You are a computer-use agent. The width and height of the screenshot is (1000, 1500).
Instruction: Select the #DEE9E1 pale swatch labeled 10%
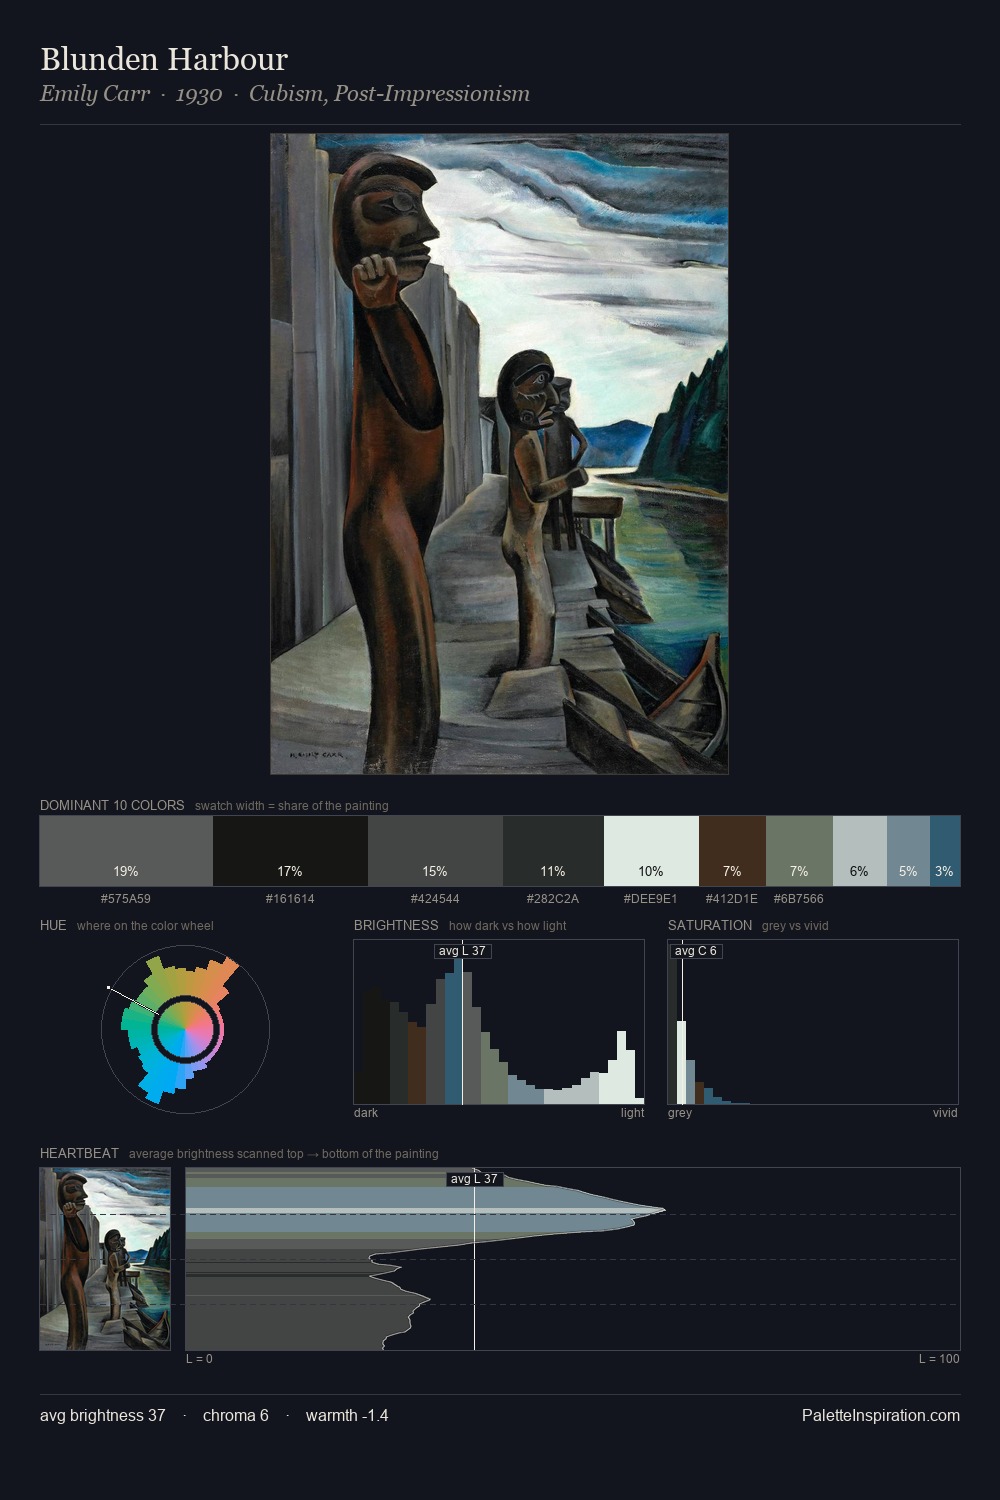pos(651,851)
